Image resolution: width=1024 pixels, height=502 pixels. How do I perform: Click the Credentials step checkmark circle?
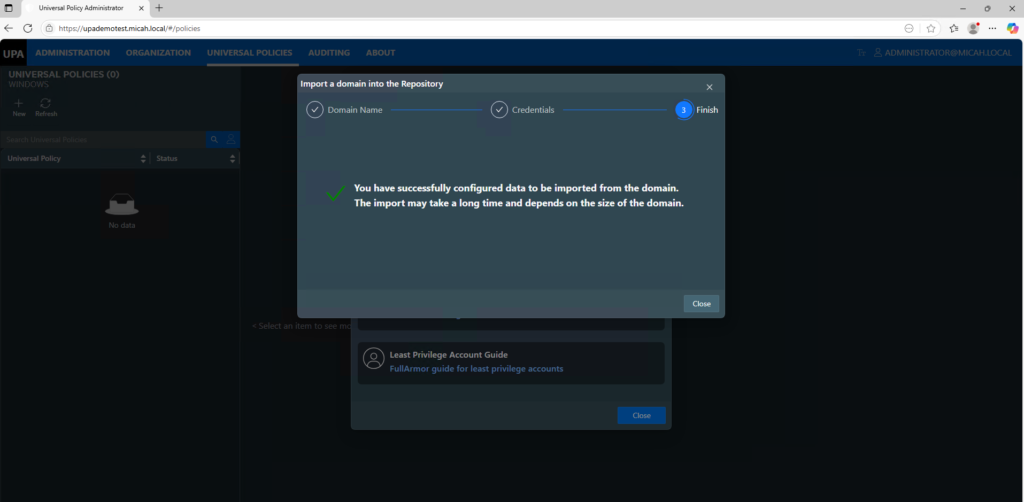pos(499,110)
